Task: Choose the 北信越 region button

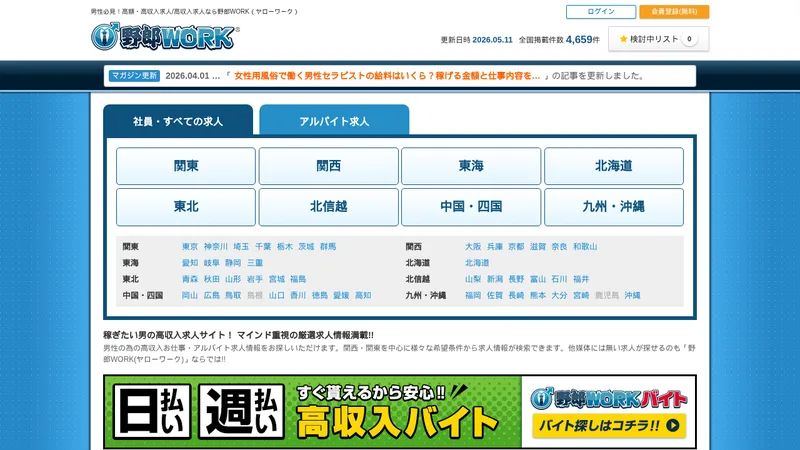Action: click(x=329, y=207)
